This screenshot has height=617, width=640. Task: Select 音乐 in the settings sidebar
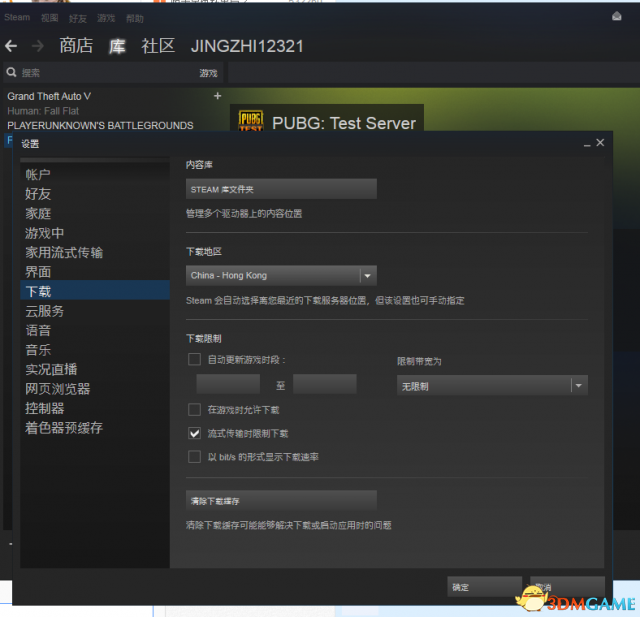click(x=95, y=350)
